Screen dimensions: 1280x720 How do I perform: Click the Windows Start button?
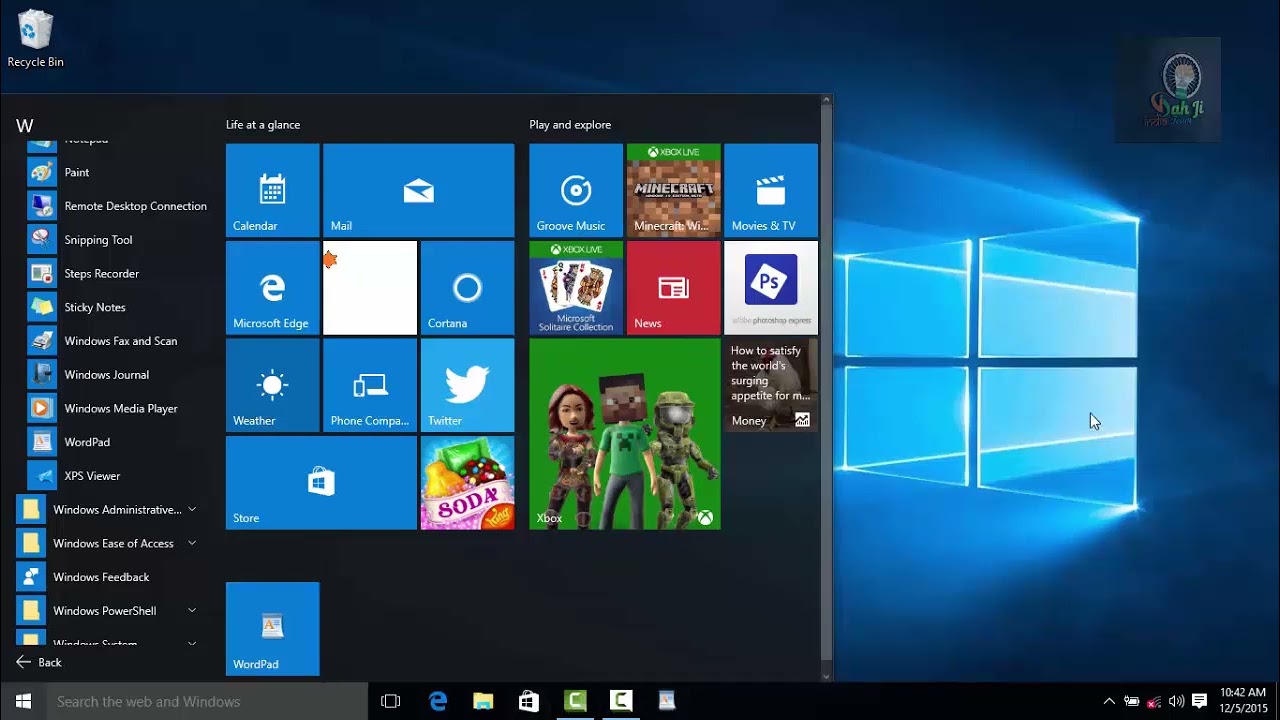[x=24, y=701]
